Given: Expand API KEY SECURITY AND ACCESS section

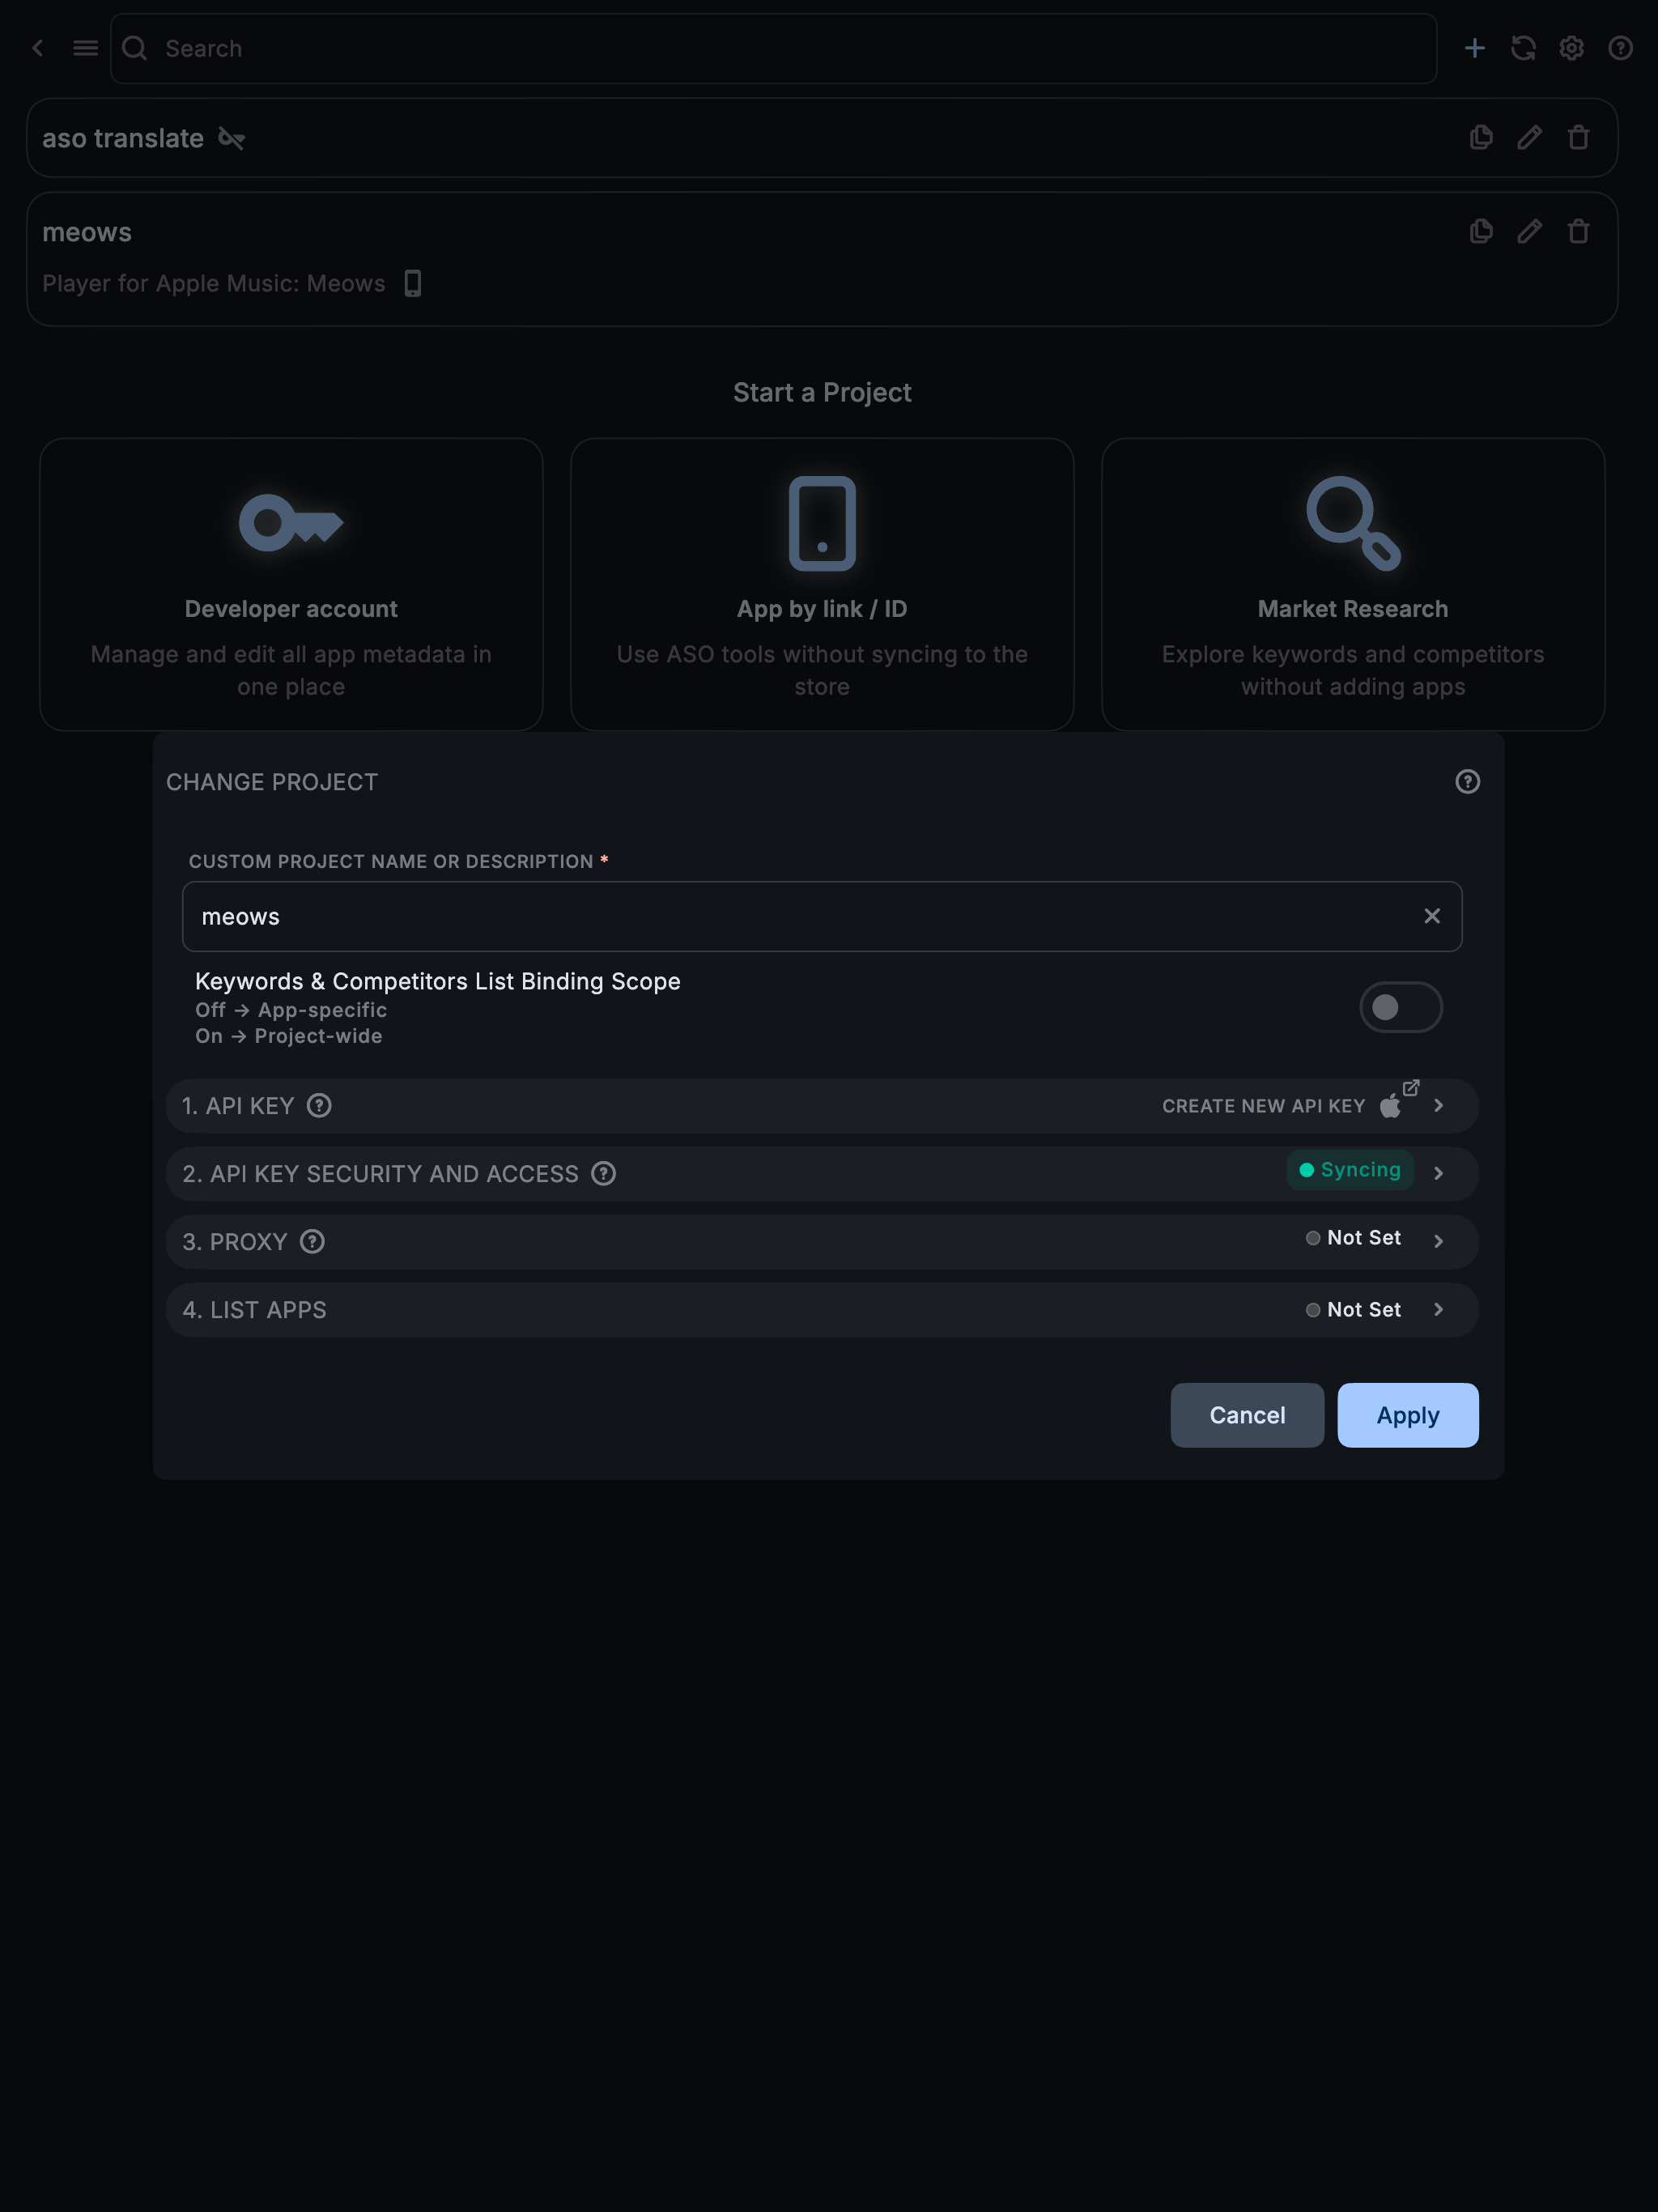Looking at the screenshot, I should click(x=1438, y=1173).
